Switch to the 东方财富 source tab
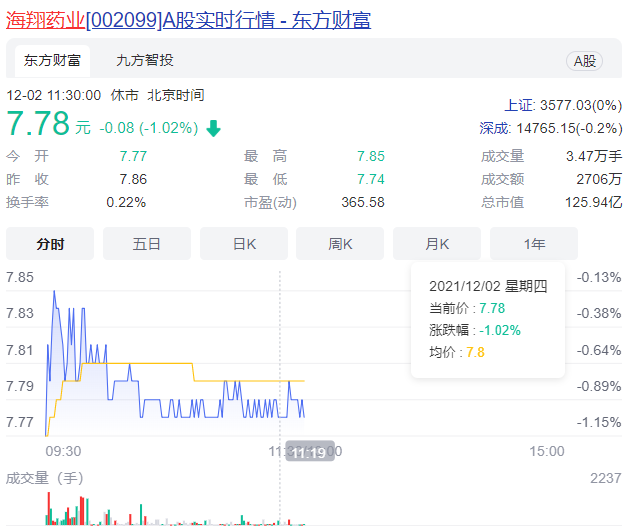The width and height of the screenshot is (629, 531). (51, 61)
